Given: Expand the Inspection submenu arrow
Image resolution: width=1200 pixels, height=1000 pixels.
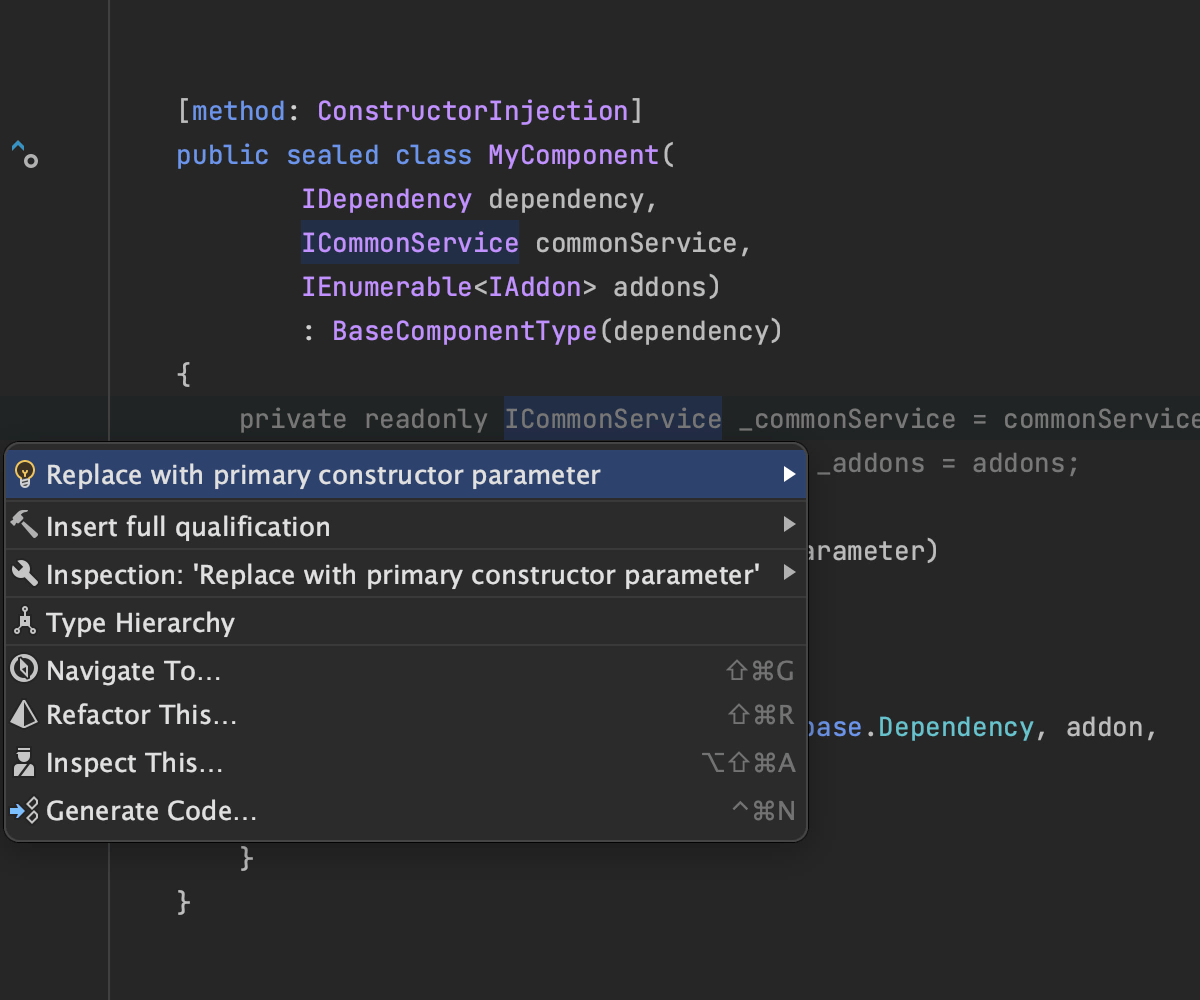Looking at the screenshot, I should pyautogui.click(x=789, y=573).
